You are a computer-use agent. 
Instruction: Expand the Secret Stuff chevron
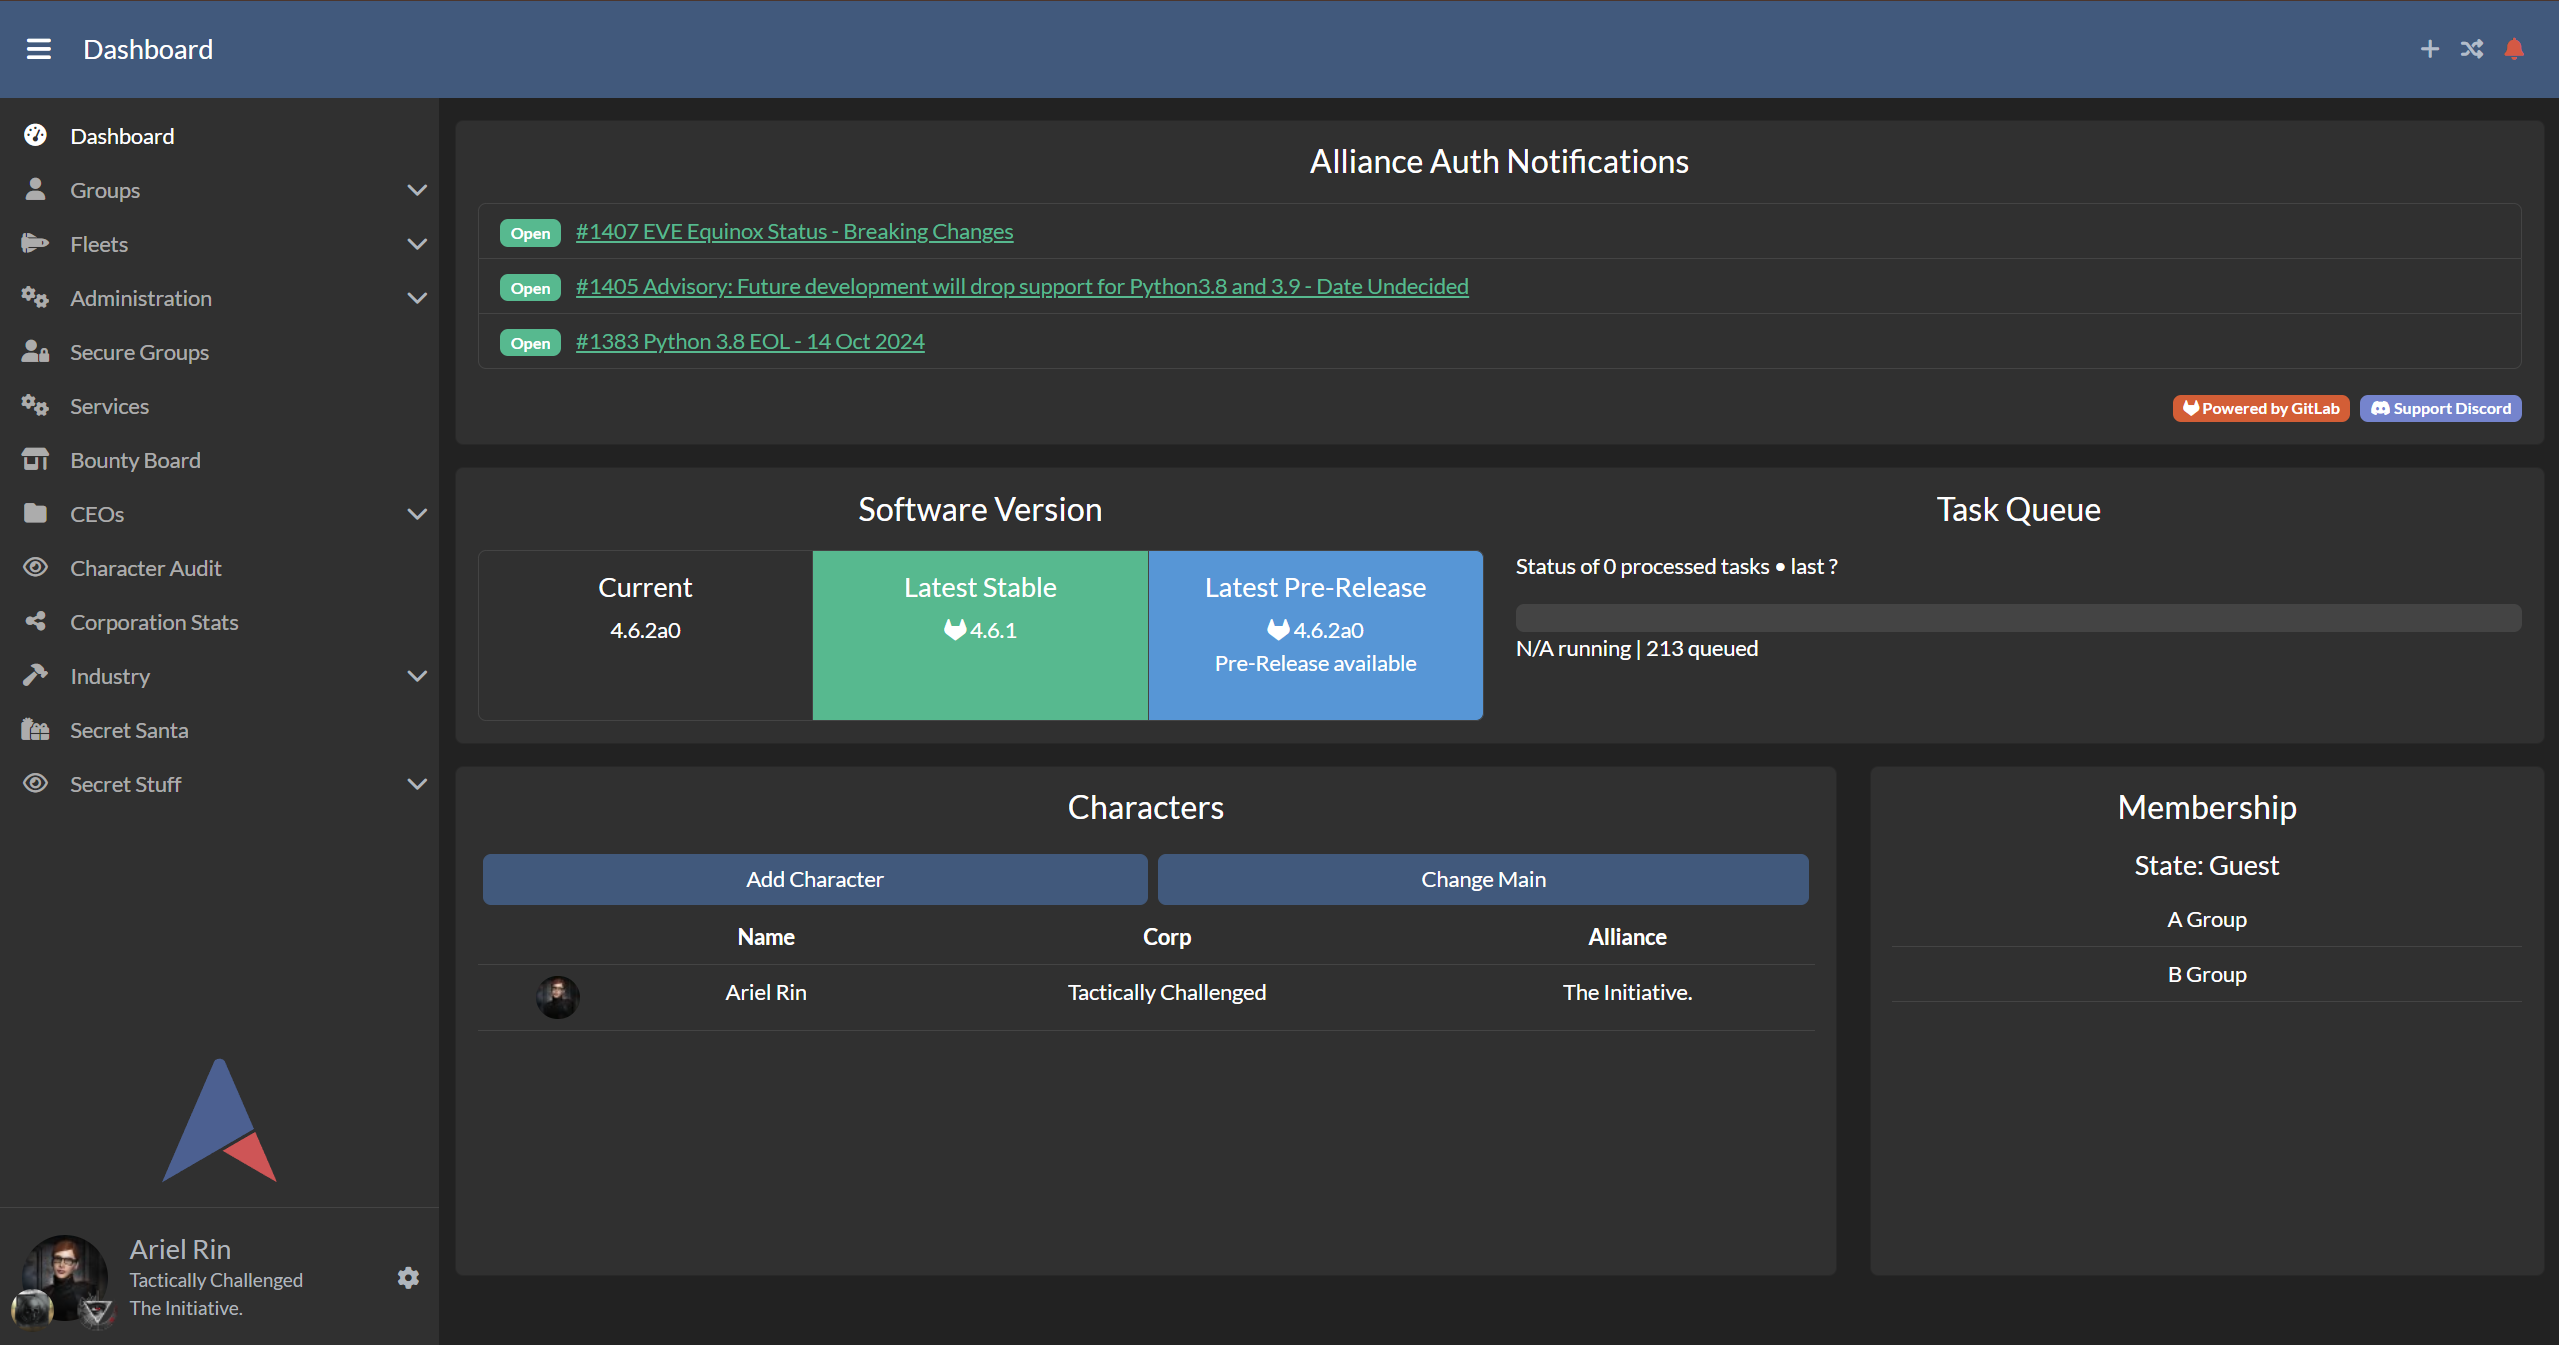(x=417, y=784)
